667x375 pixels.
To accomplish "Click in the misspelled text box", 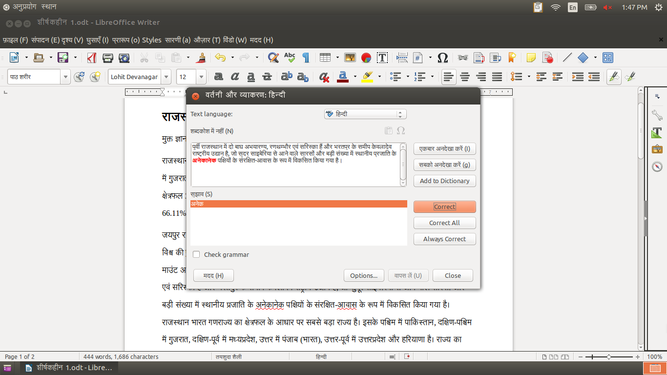I will tap(296, 164).
